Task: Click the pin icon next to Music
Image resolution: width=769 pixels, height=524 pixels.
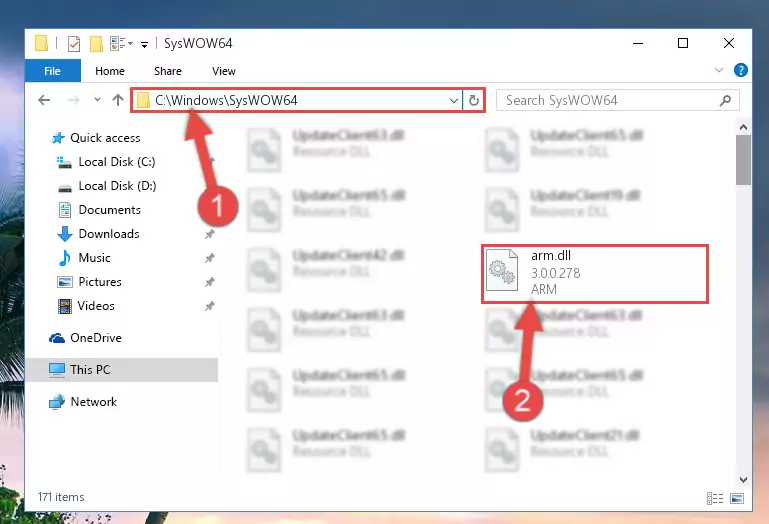Action: tap(210, 258)
